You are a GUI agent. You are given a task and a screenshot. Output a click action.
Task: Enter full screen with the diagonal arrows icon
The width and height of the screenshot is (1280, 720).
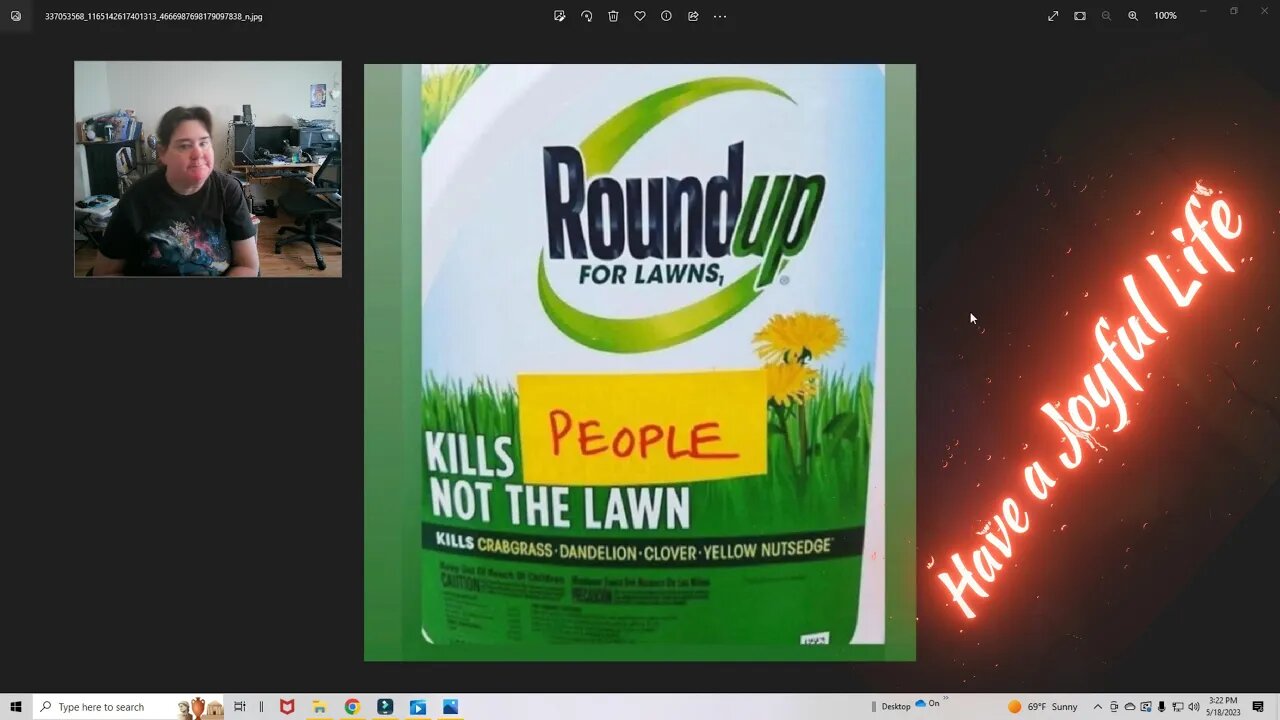pyautogui.click(x=1053, y=16)
